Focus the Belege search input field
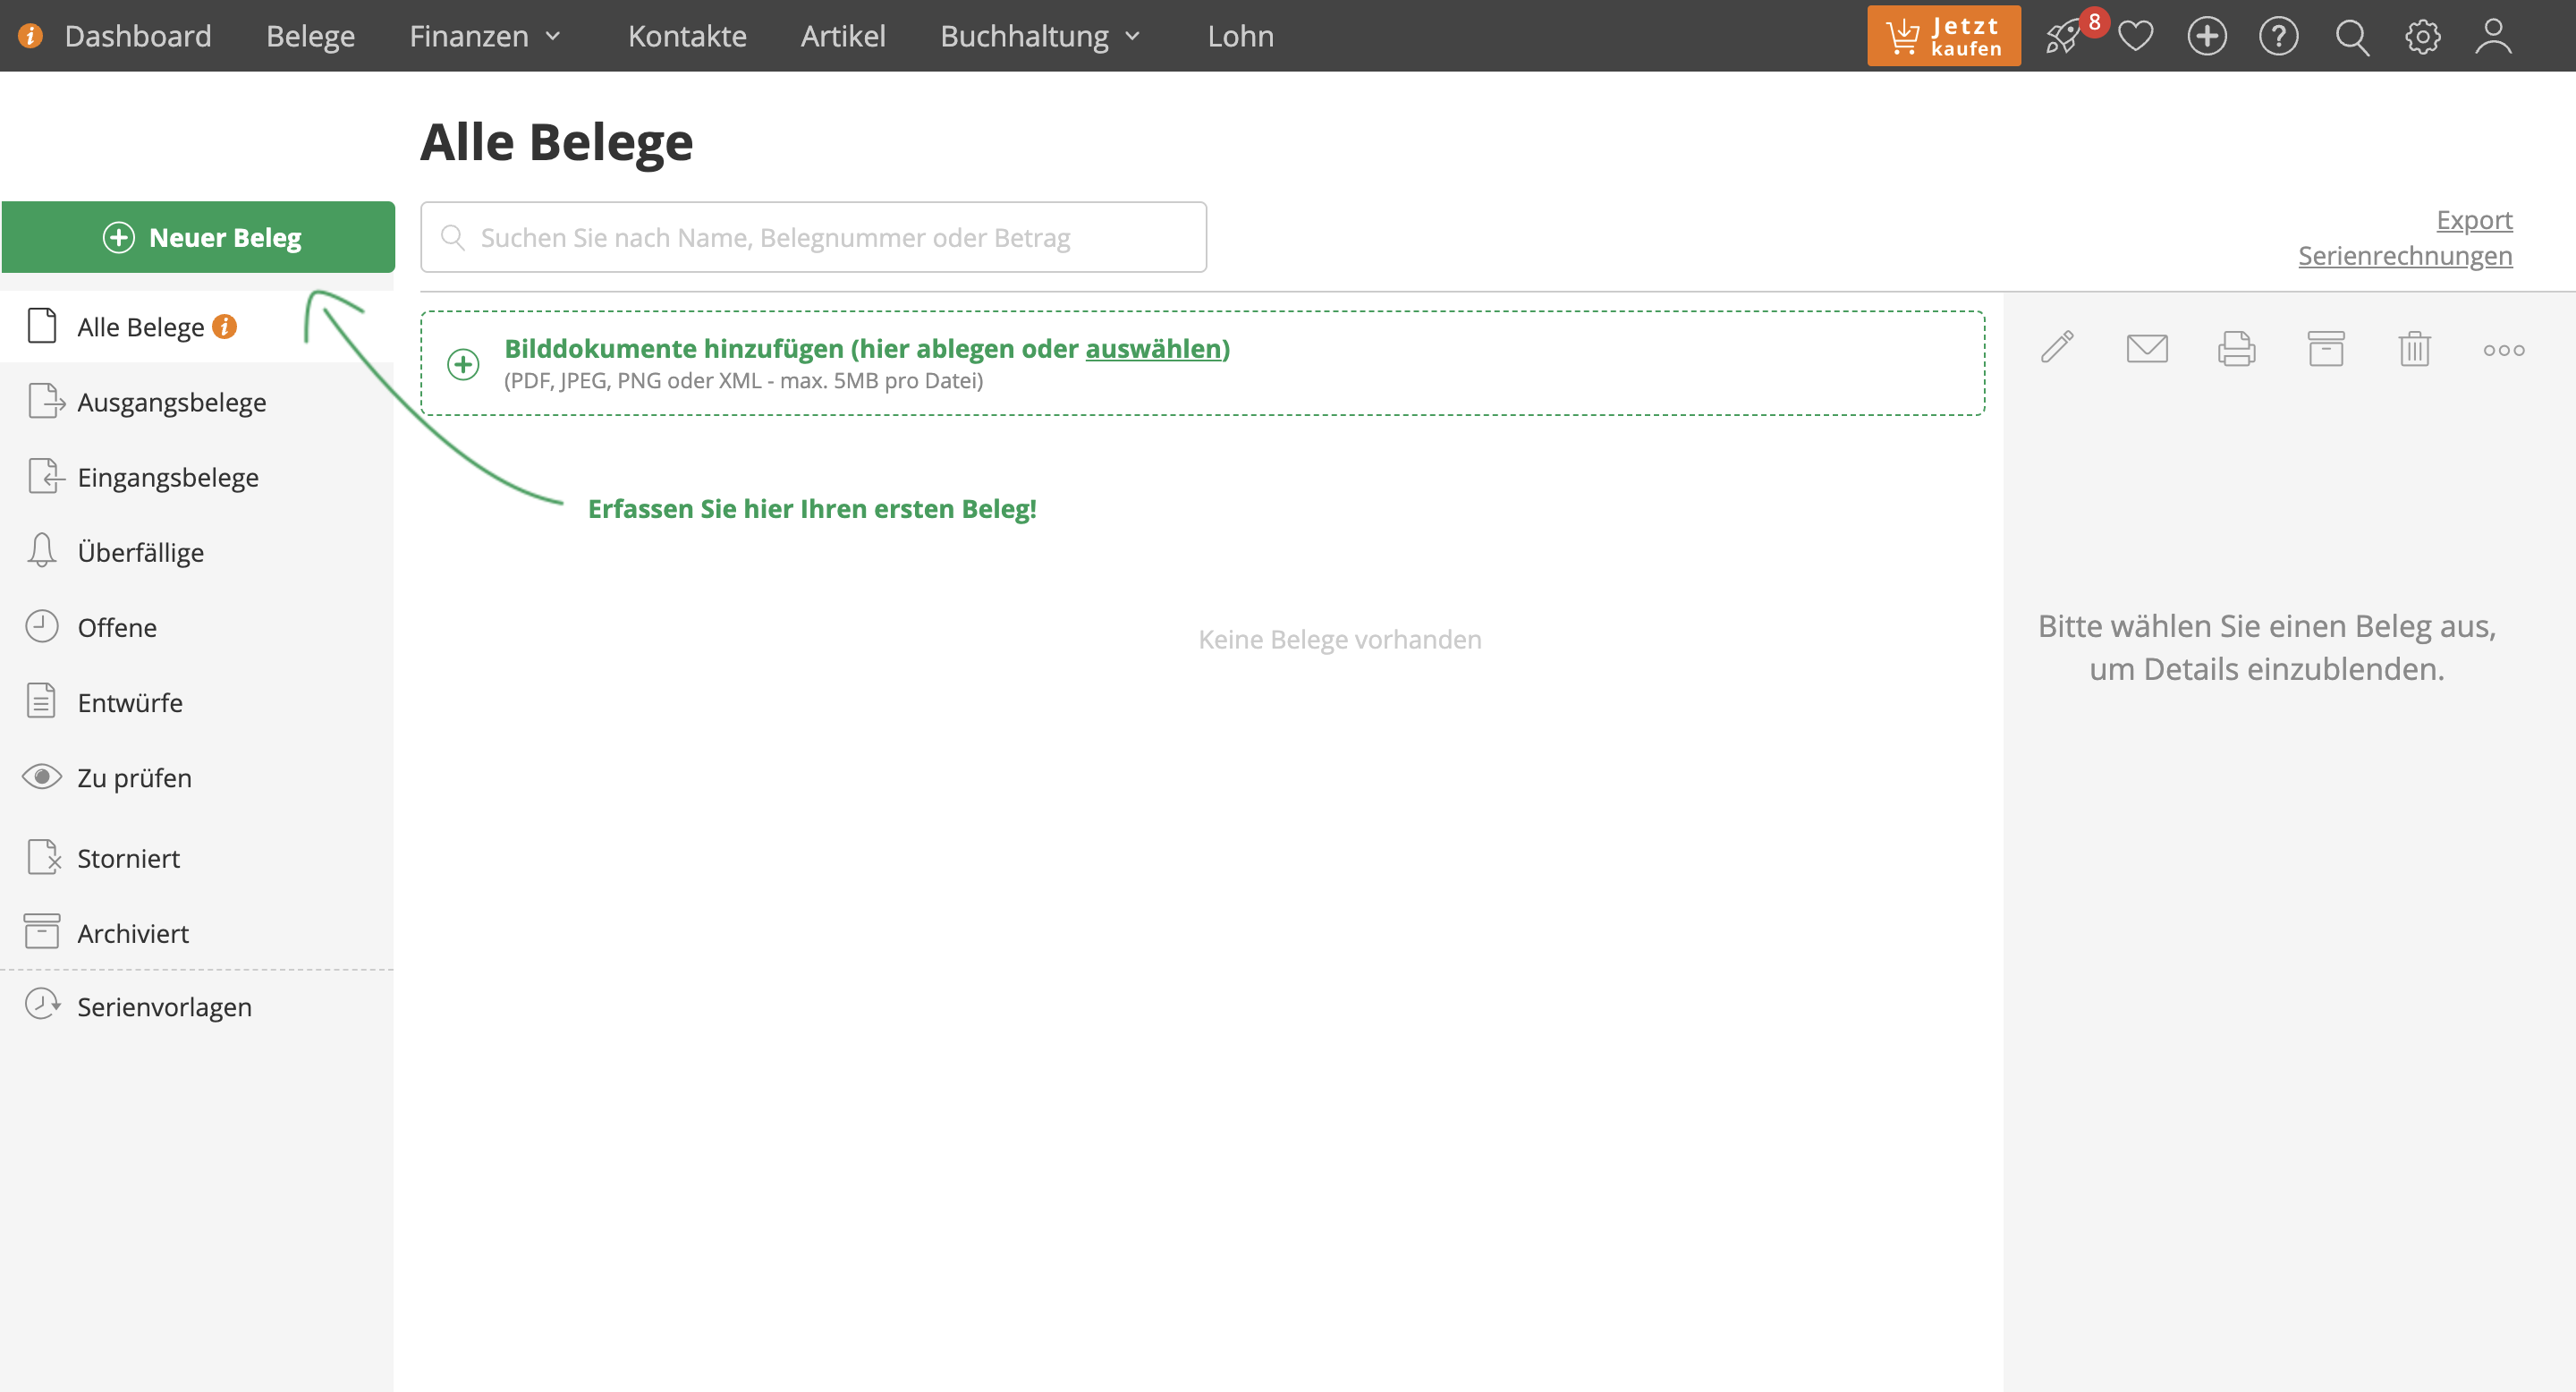The height and width of the screenshot is (1392, 2576). [x=813, y=237]
